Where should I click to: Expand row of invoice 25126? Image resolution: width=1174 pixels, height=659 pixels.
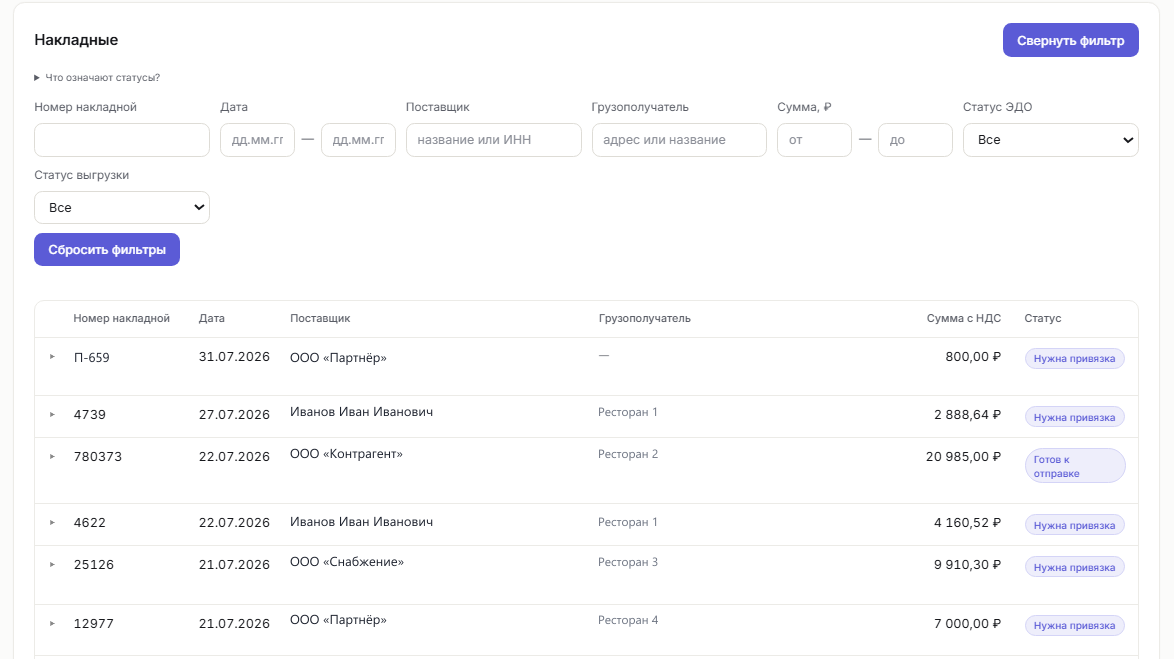point(52,564)
